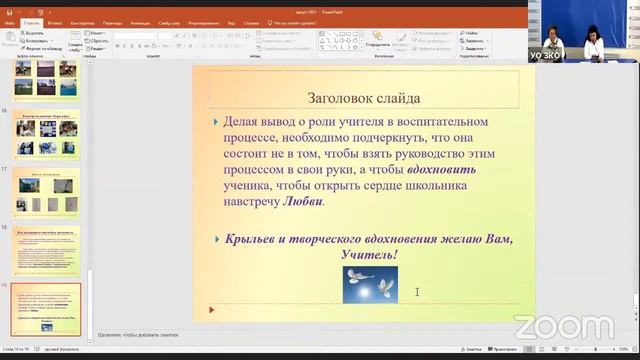
Task: Open the Анимация ribbon tab
Action: pos(140,23)
